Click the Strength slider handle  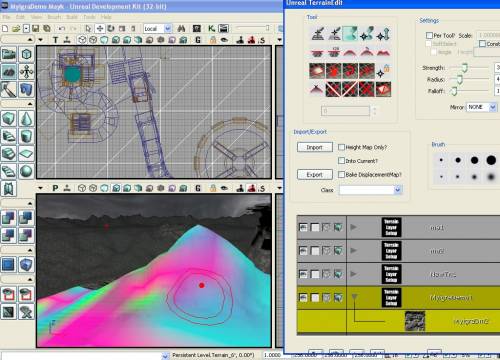click(x=464, y=68)
